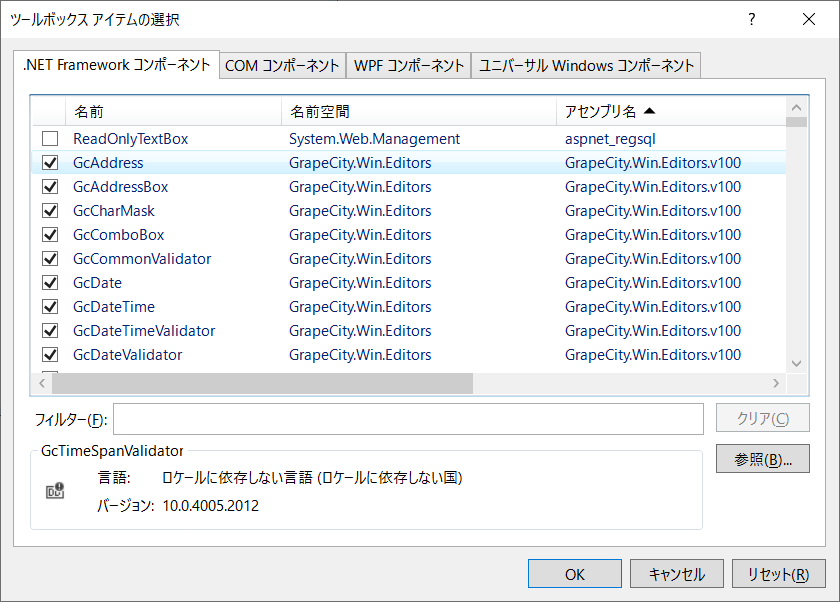Image resolution: width=840 pixels, height=602 pixels.
Task: Sort by 名前空間 column header
Action: click(418, 111)
